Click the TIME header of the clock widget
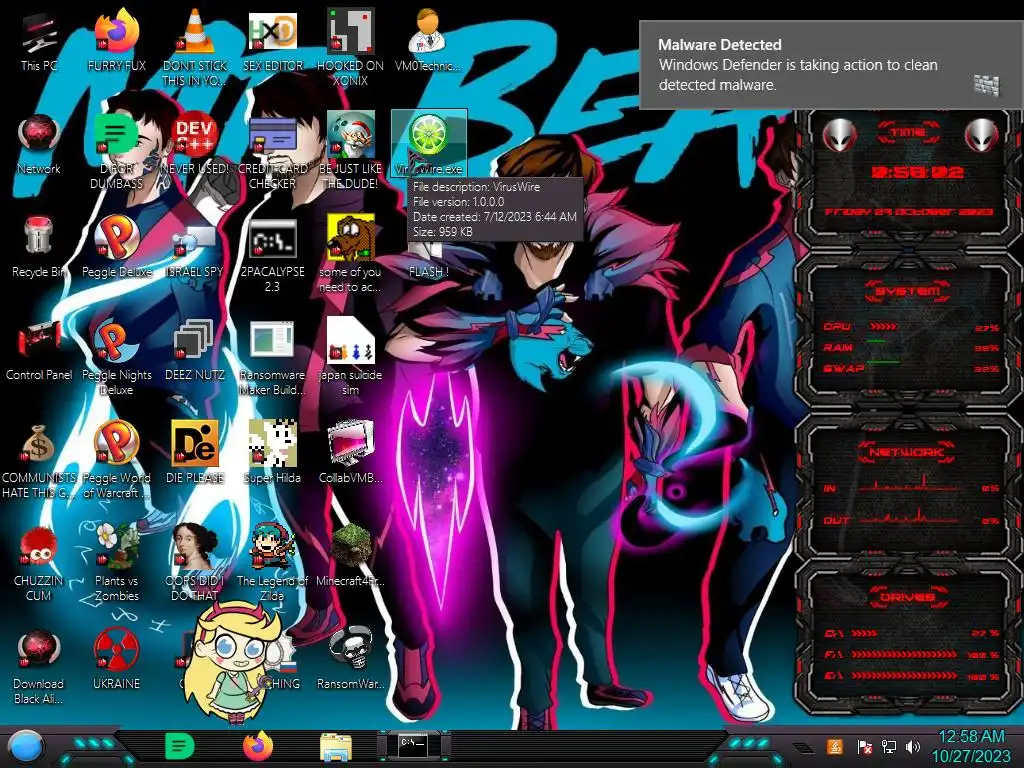The width and height of the screenshot is (1024, 768). [x=908, y=133]
